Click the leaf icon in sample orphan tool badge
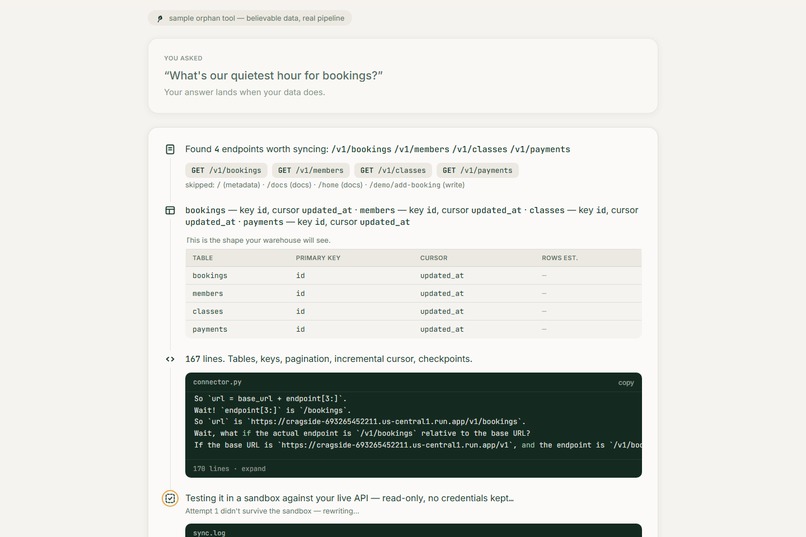Image resolution: width=806 pixels, height=537 pixels. [x=160, y=18]
